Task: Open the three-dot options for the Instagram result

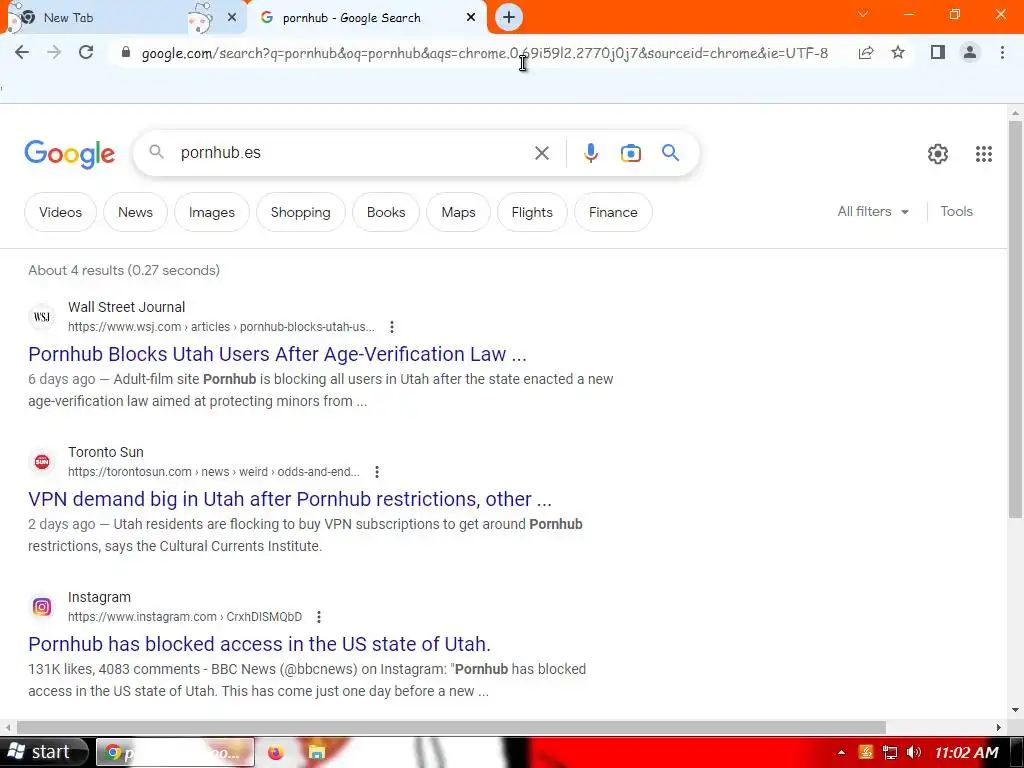Action: click(x=319, y=616)
